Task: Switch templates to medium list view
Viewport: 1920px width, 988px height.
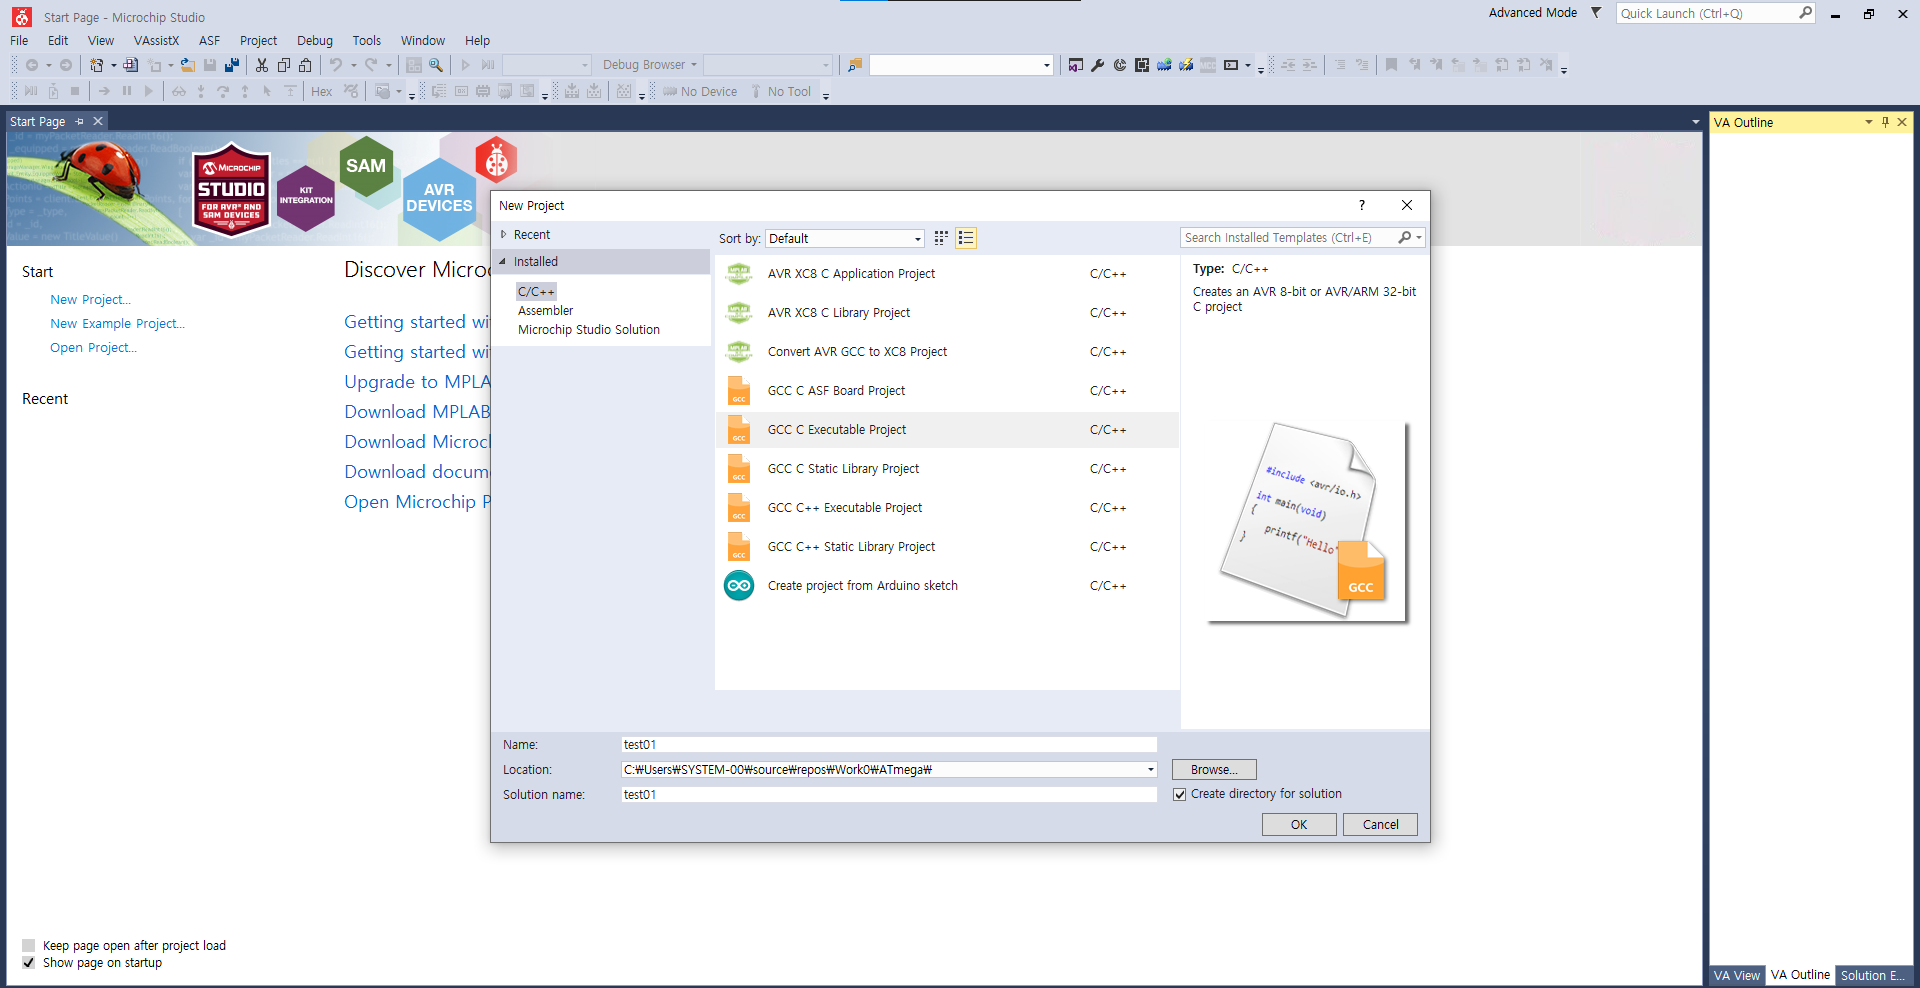Action: [966, 238]
